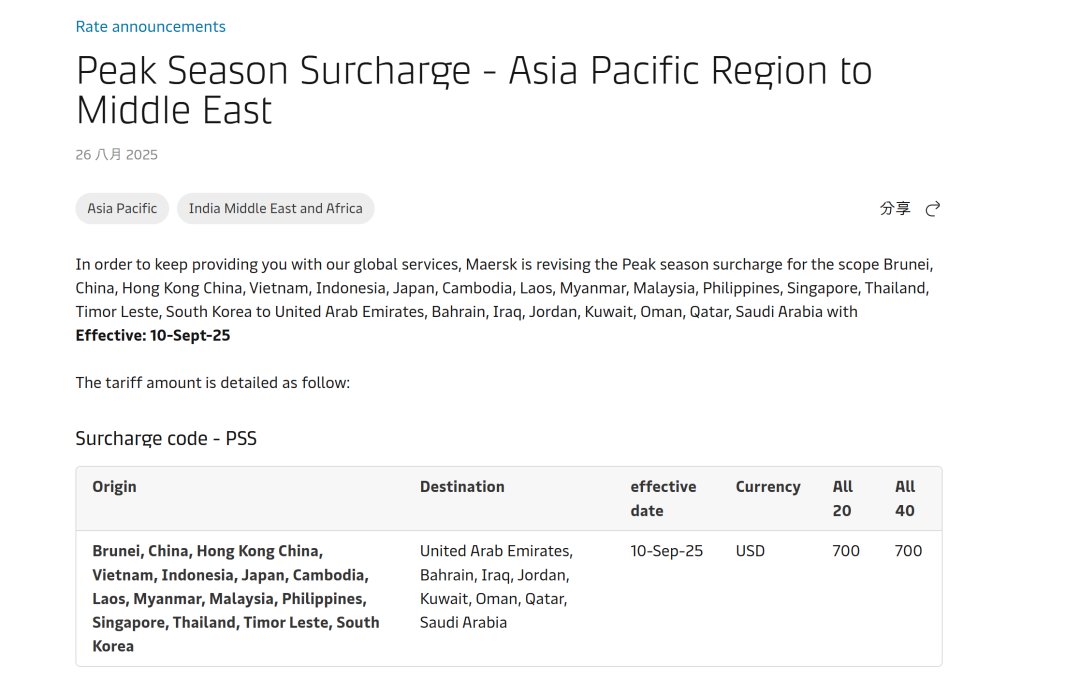1080x693 pixels.
Task: Click the 分享 share label
Action: [x=895, y=209]
